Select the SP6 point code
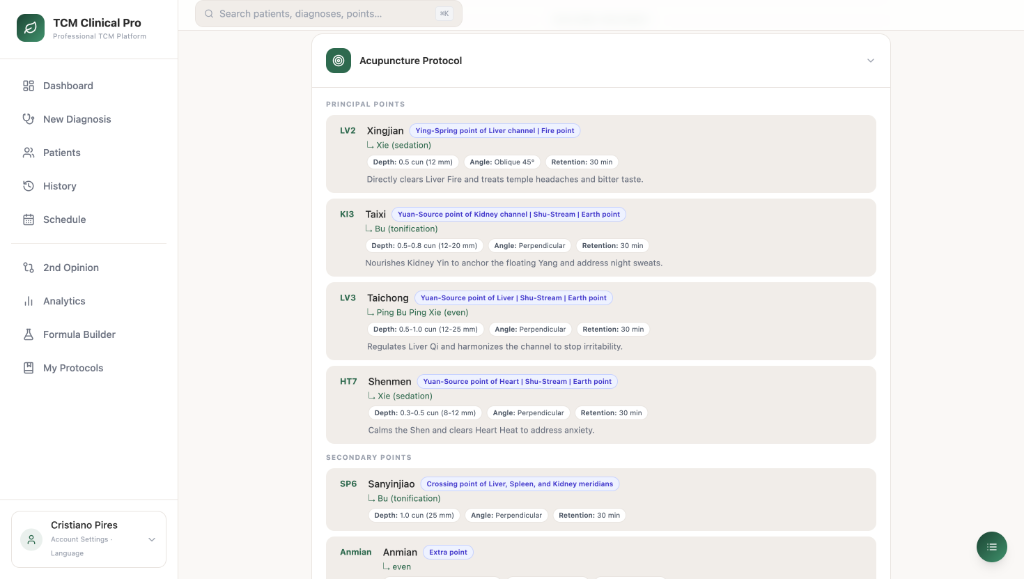 (348, 484)
